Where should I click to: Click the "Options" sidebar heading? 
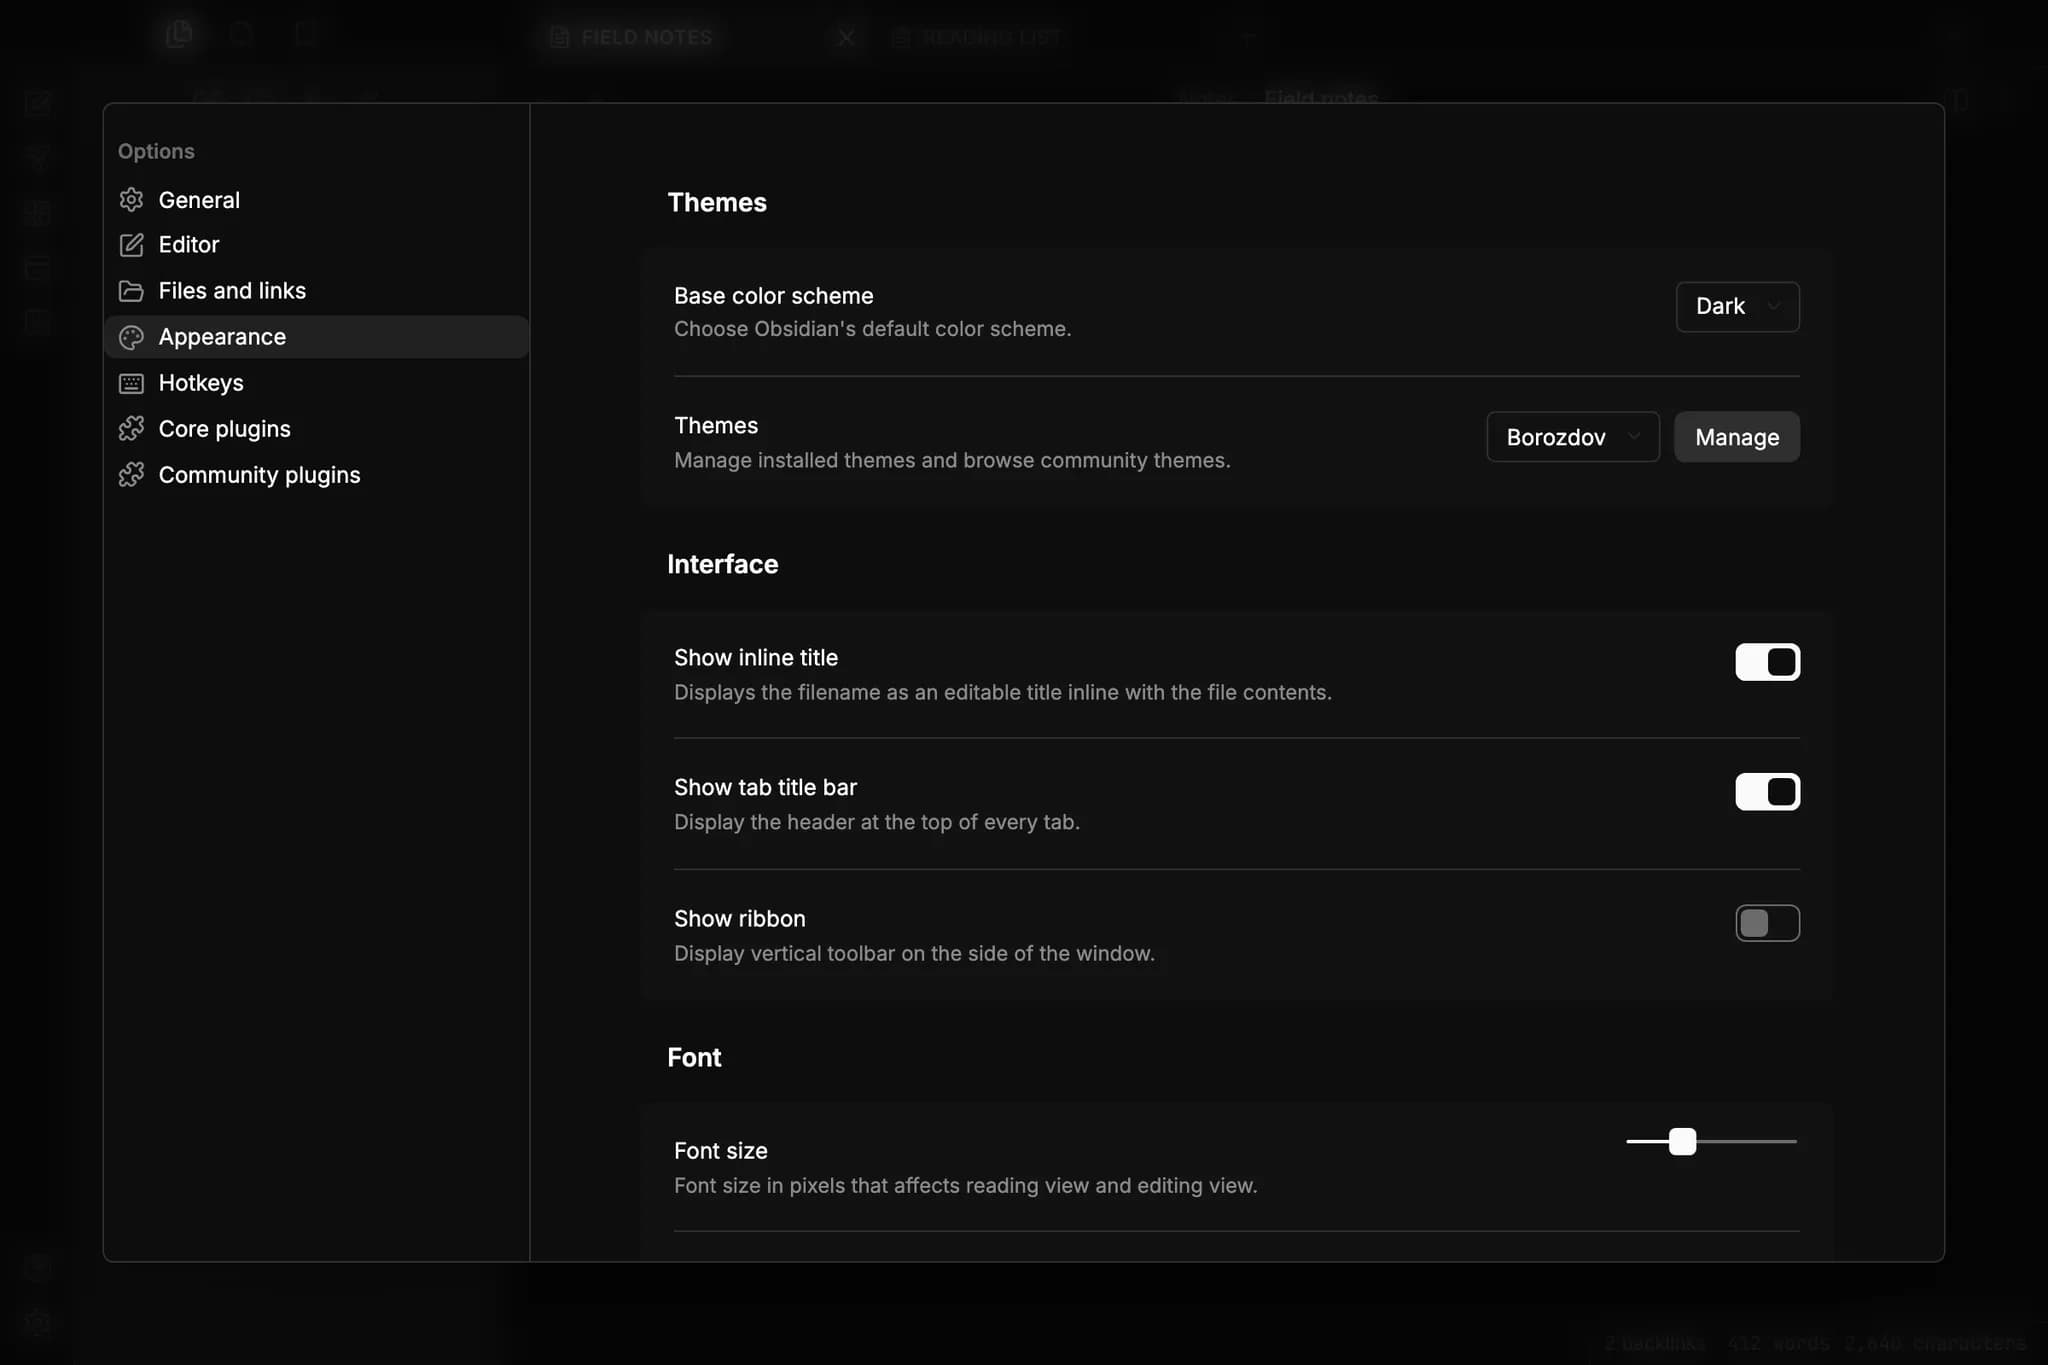[156, 151]
